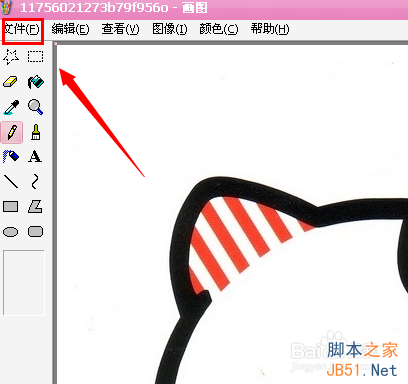Click the Paint app title bar icon
The height and width of the screenshot is (384, 408).
pyautogui.click(x=6, y=7)
